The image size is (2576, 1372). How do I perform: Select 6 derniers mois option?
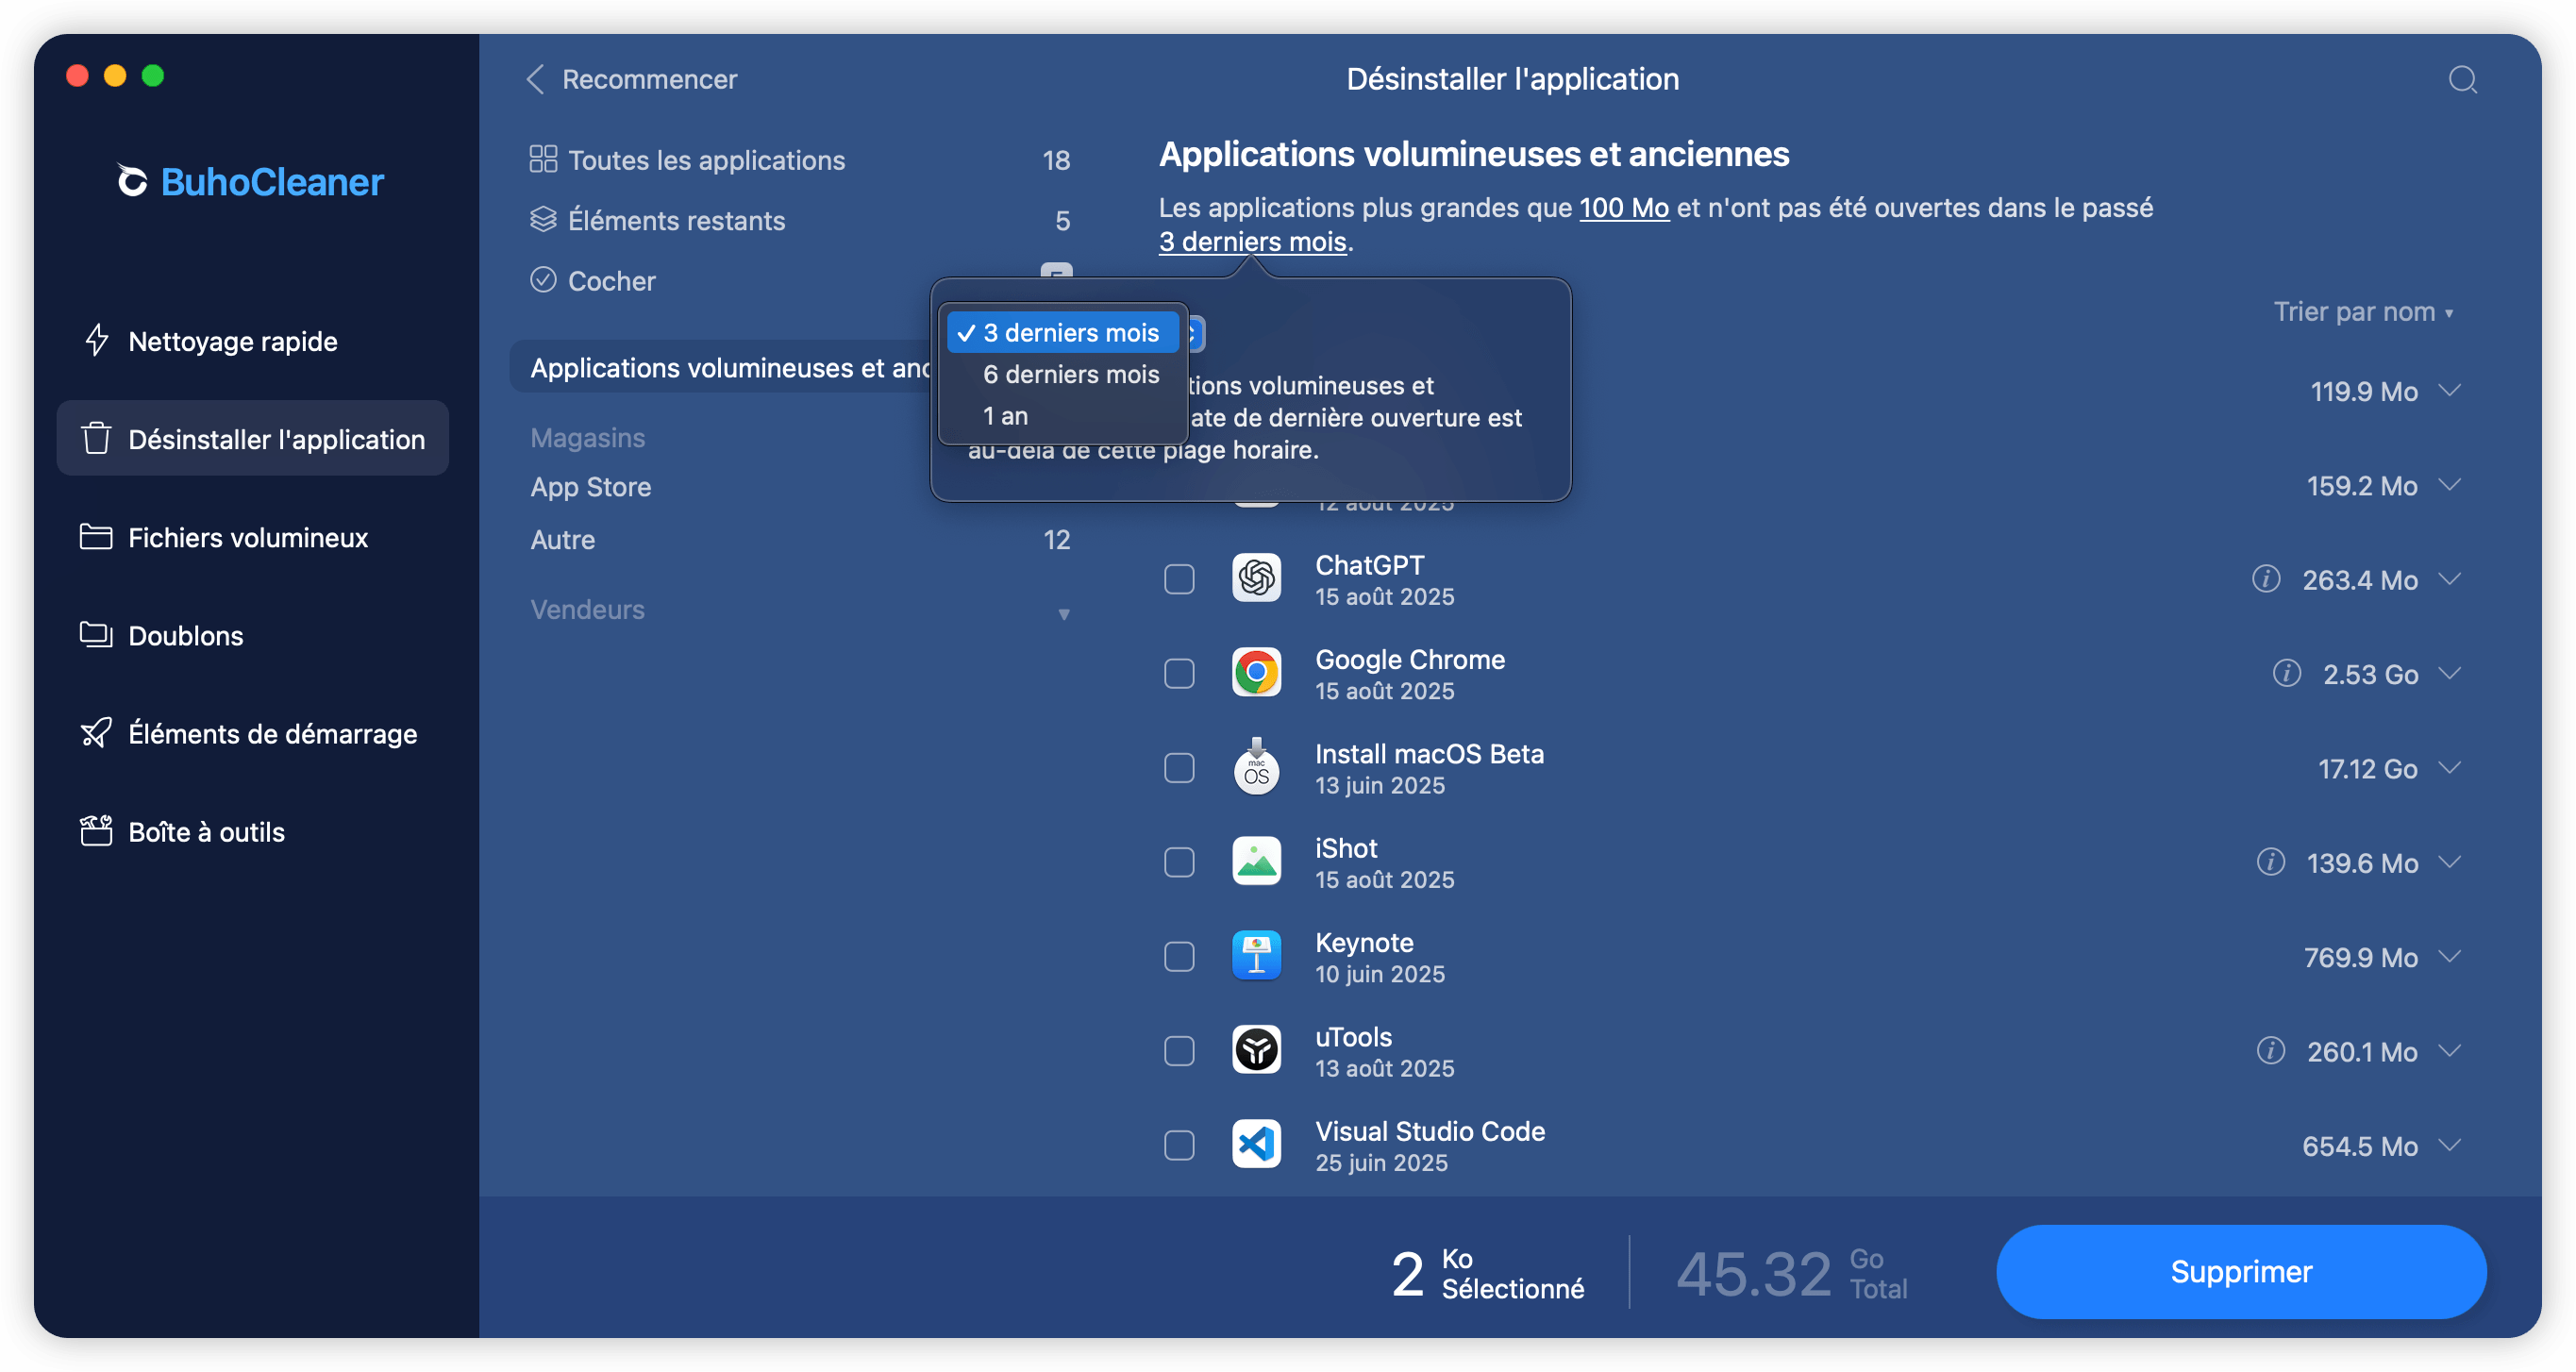point(1062,374)
